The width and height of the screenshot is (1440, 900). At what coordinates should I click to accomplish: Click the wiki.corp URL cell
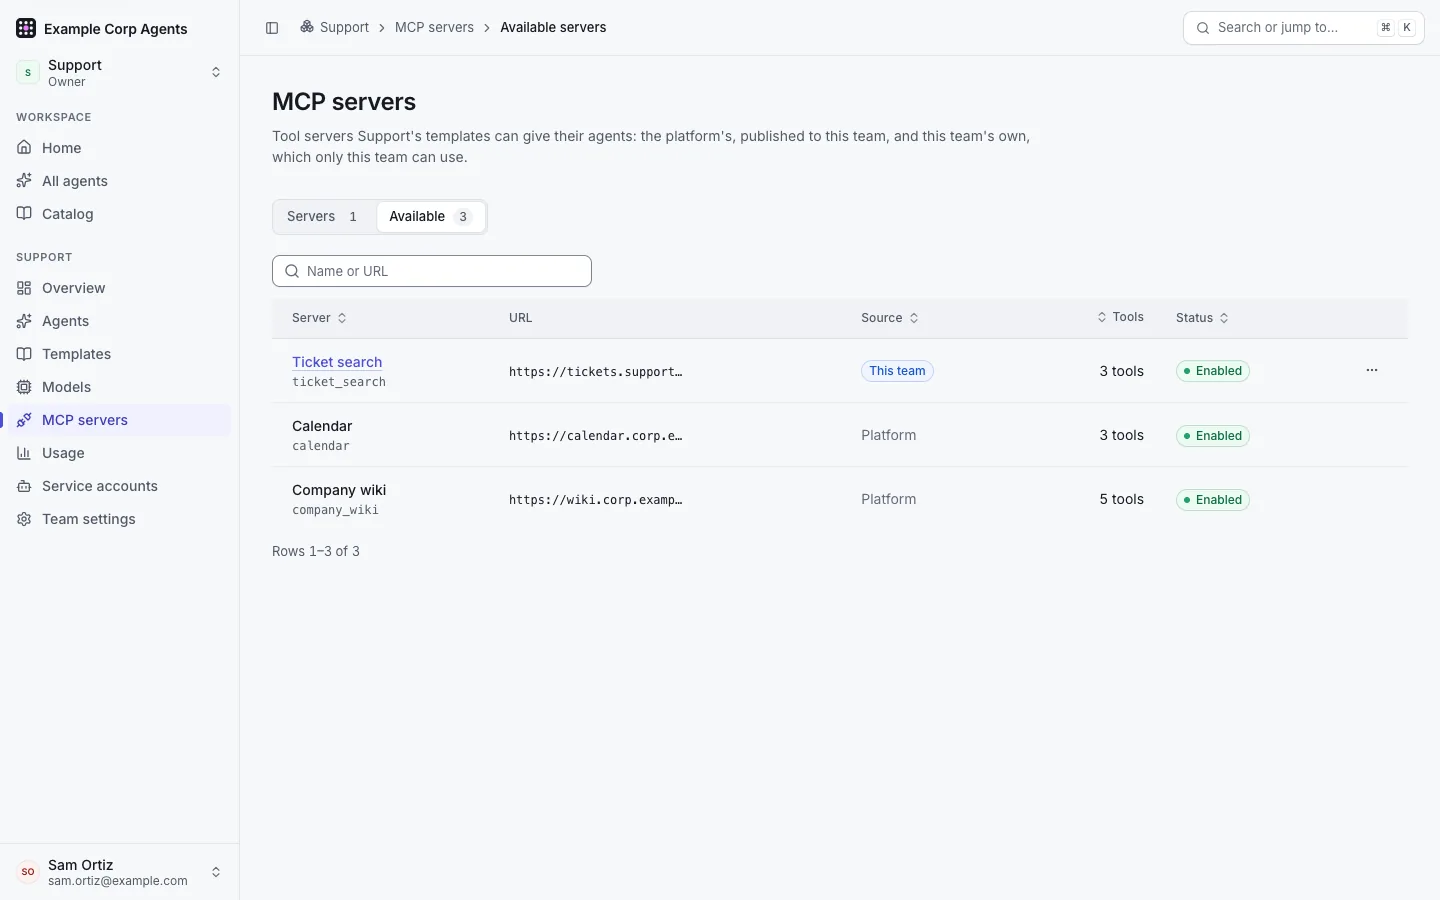pyautogui.click(x=596, y=500)
